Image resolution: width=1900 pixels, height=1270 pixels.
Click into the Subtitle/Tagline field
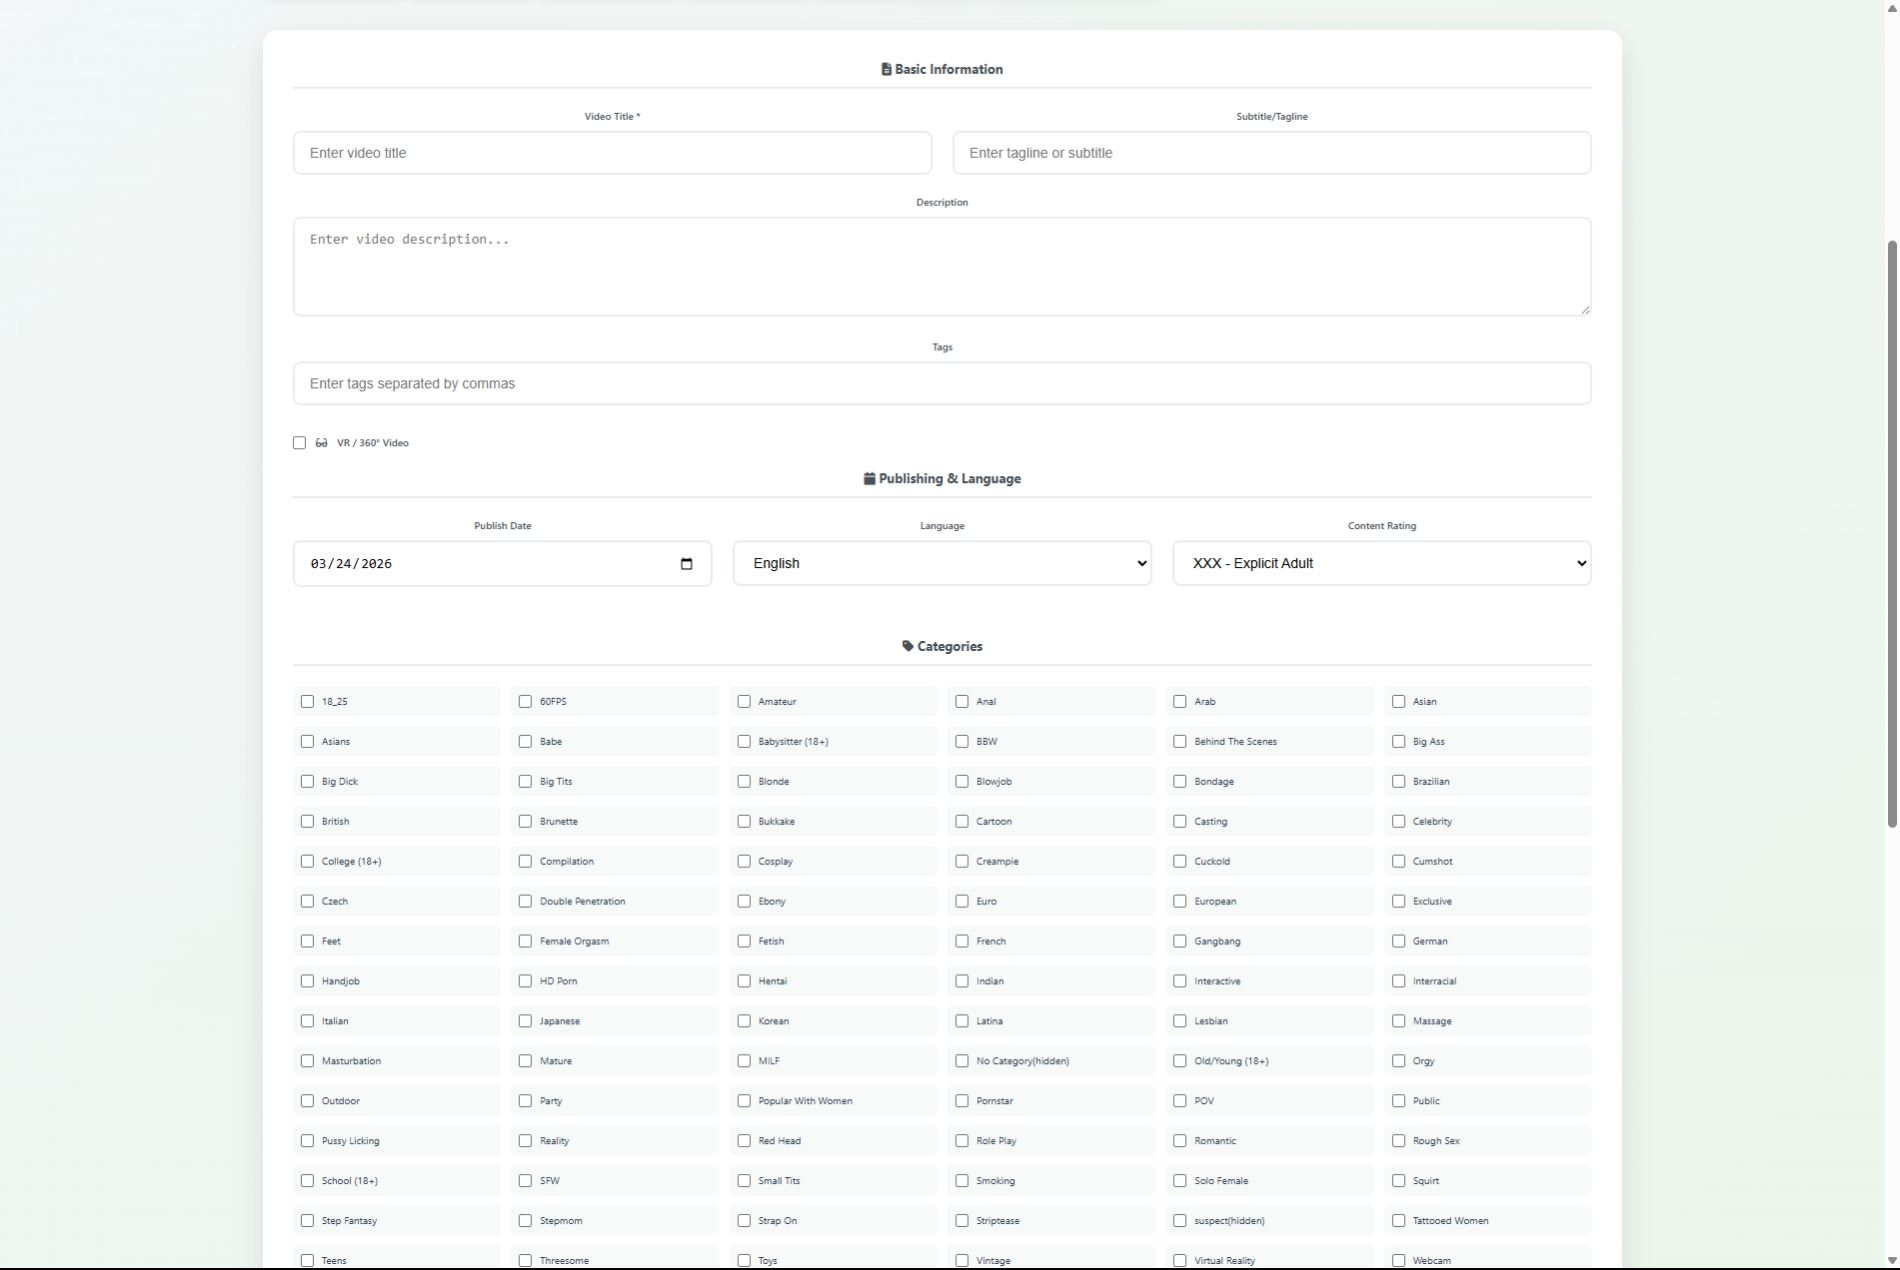(1271, 153)
